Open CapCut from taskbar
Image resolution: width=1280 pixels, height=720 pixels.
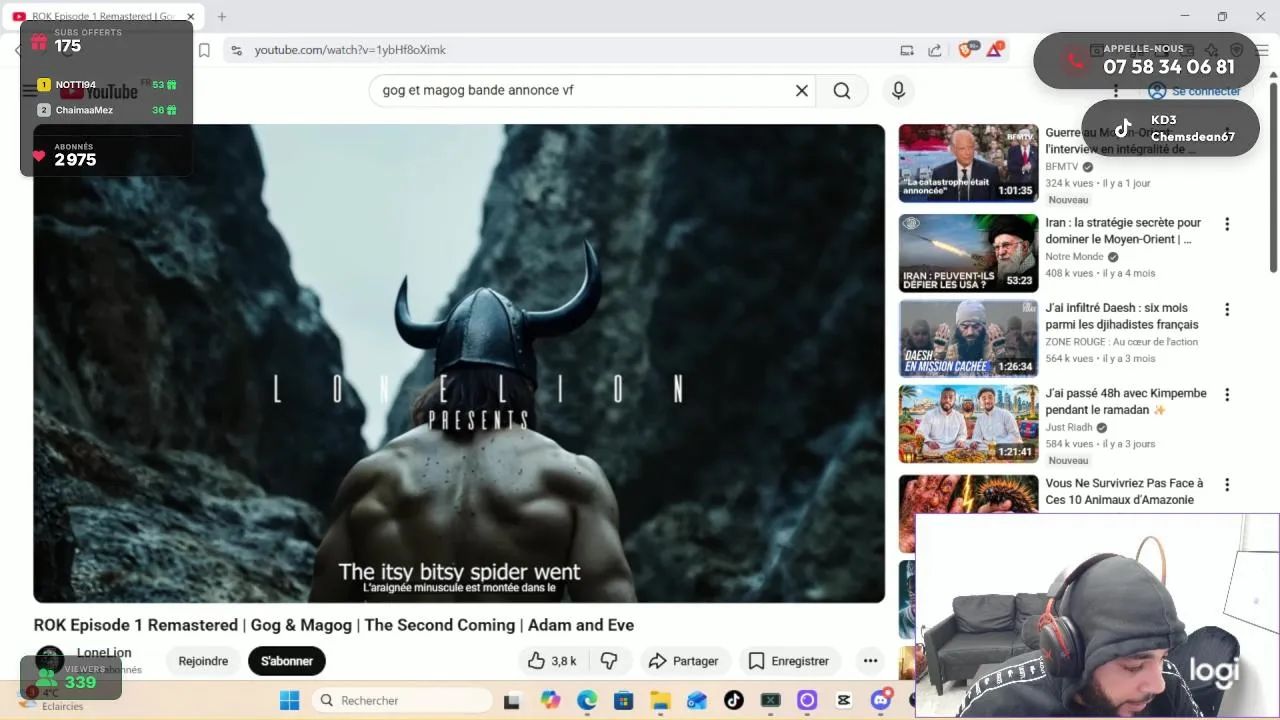(x=844, y=700)
